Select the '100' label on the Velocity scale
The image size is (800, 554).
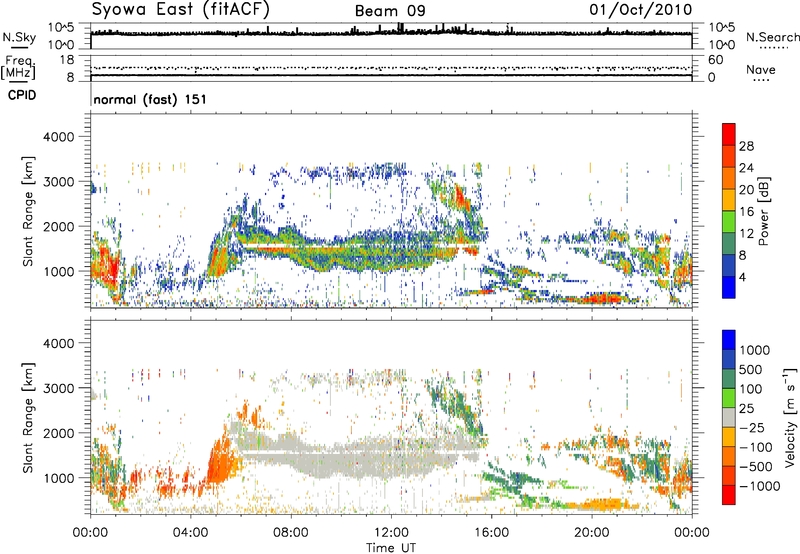[x=751, y=389]
